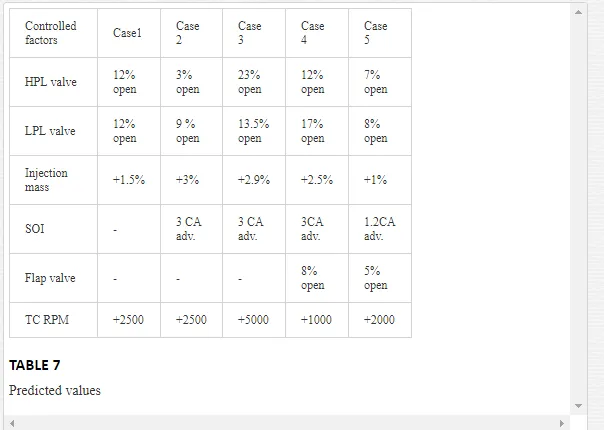Click the 1.2CA adv. SOI cell

point(380,229)
